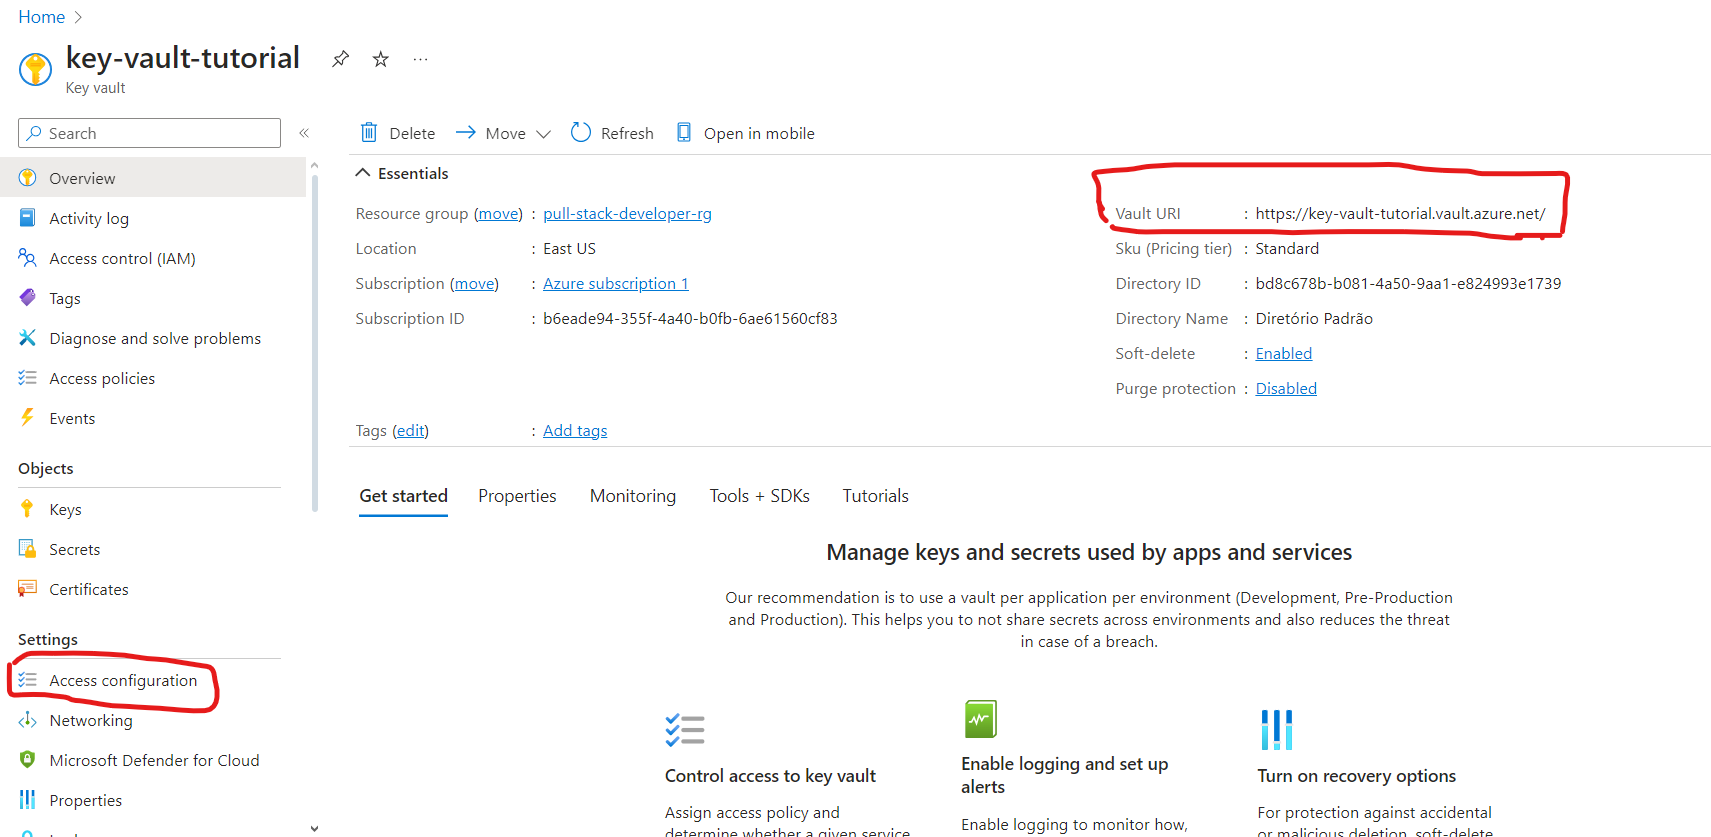Image resolution: width=1711 pixels, height=837 pixels.
Task: Click the Certificates icon under Objects
Action: [x=28, y=589]
